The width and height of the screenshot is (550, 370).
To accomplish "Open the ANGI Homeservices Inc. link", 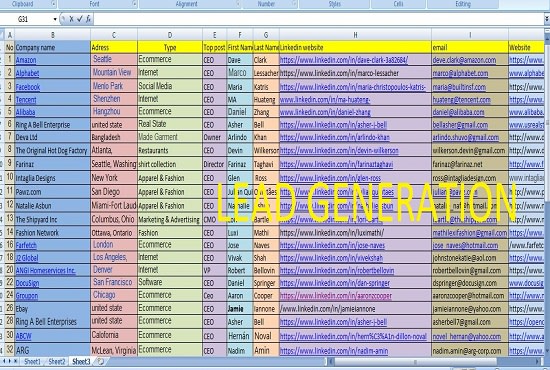I will 46,270.
